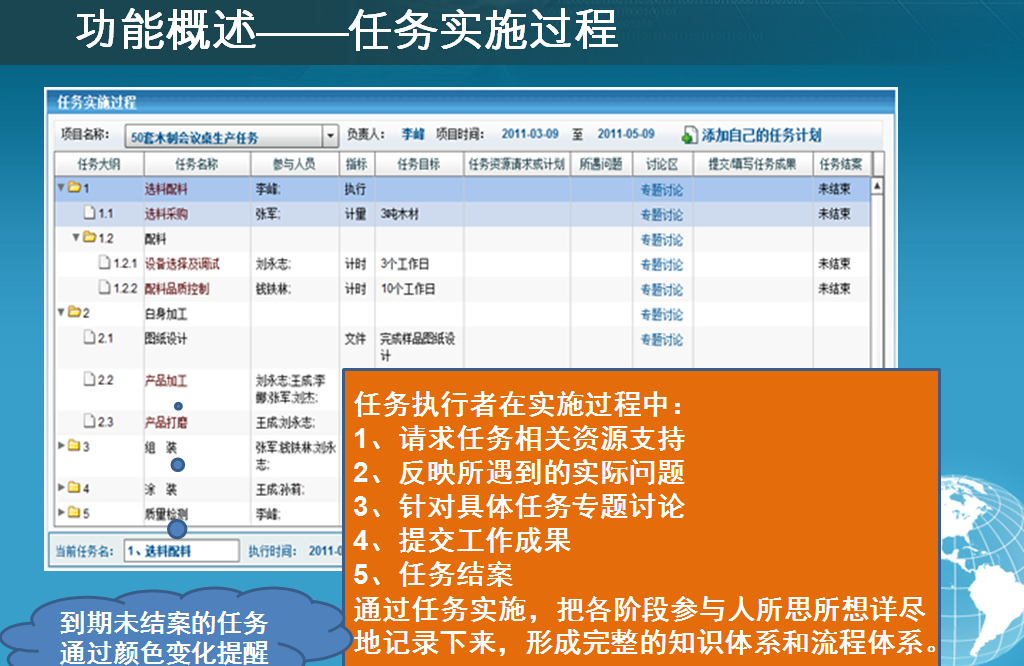Viewport: 1024px width, 666px height.
Task: Click folder icon of task 4
Action: coord(74,487)
